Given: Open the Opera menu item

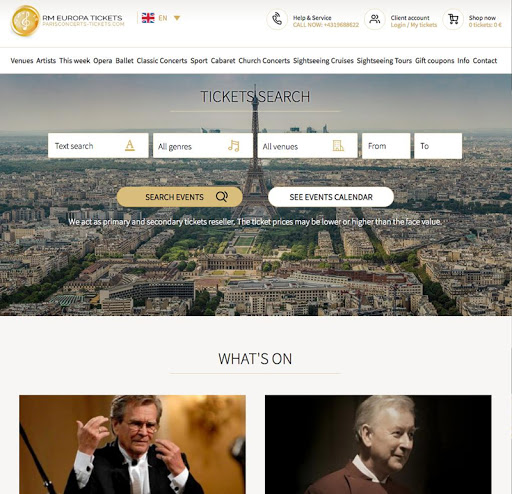Looking at the screenshot, I should pyautogui.click(x=103, y=61).
